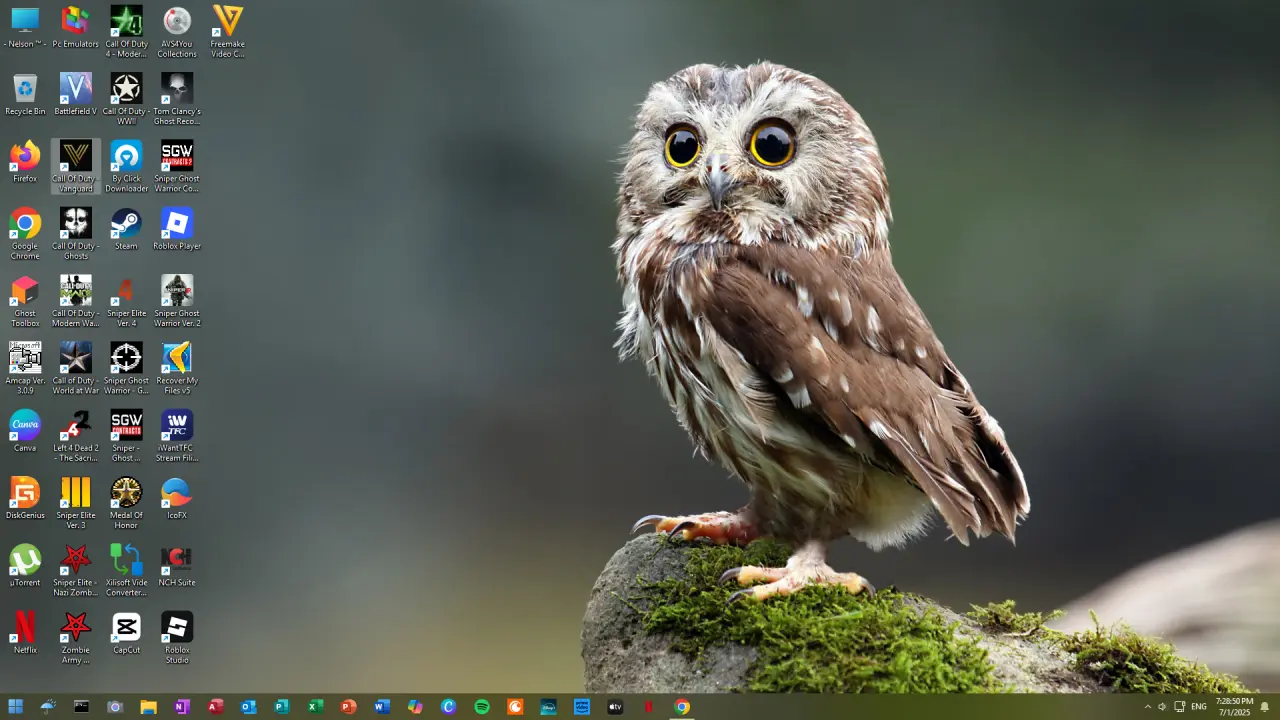
Task: Open Call Of Duty 4 - Modern Warfare icon
Action: (x=126, y=32)
